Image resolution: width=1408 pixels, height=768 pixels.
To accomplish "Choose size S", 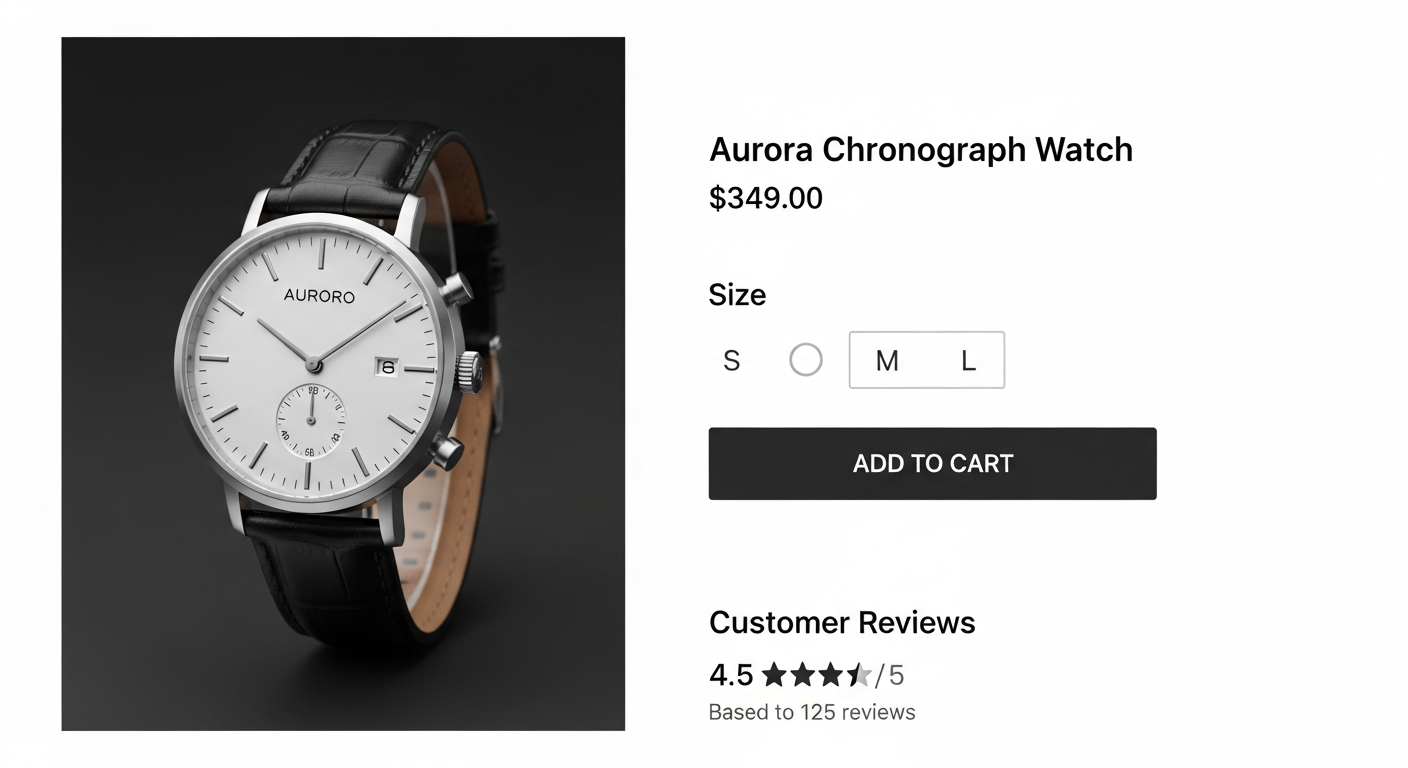I will pyautogui.click(x=732, y=361).
